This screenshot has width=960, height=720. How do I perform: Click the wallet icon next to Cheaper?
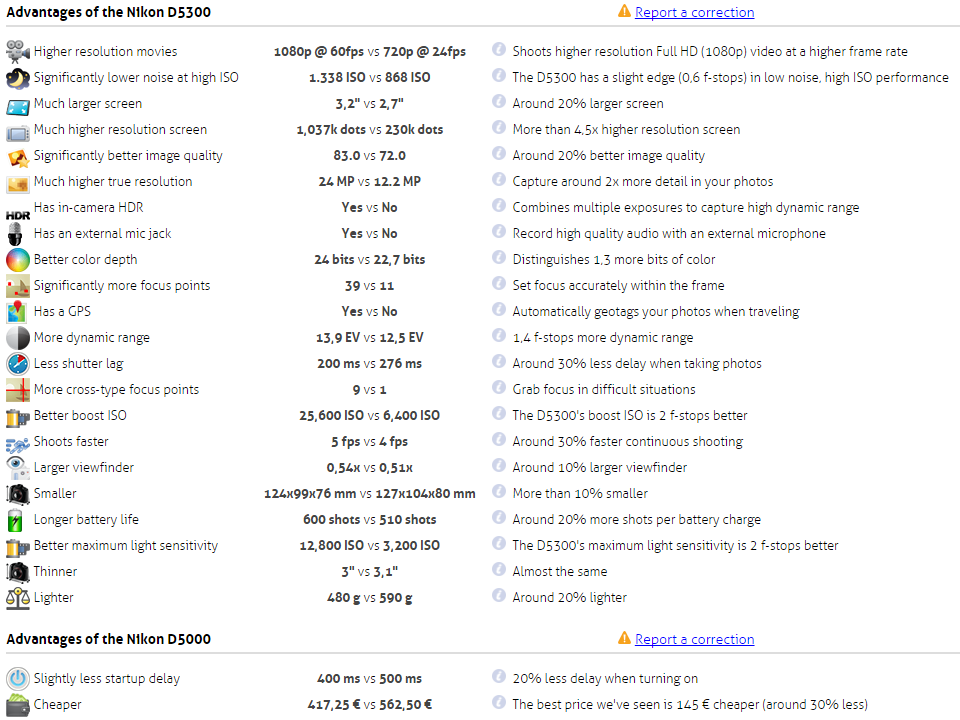18,705
